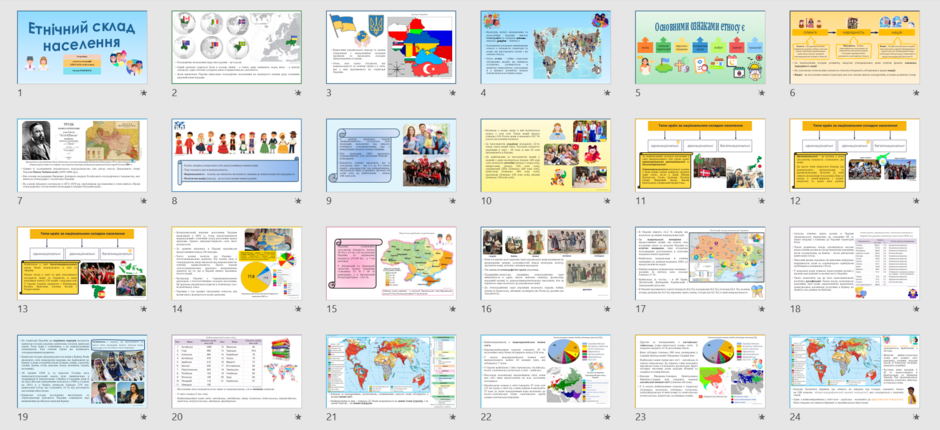Viewport: 940px width, 430px height.
Task: Click the transition star under slide 1
Action: (144, 93)
